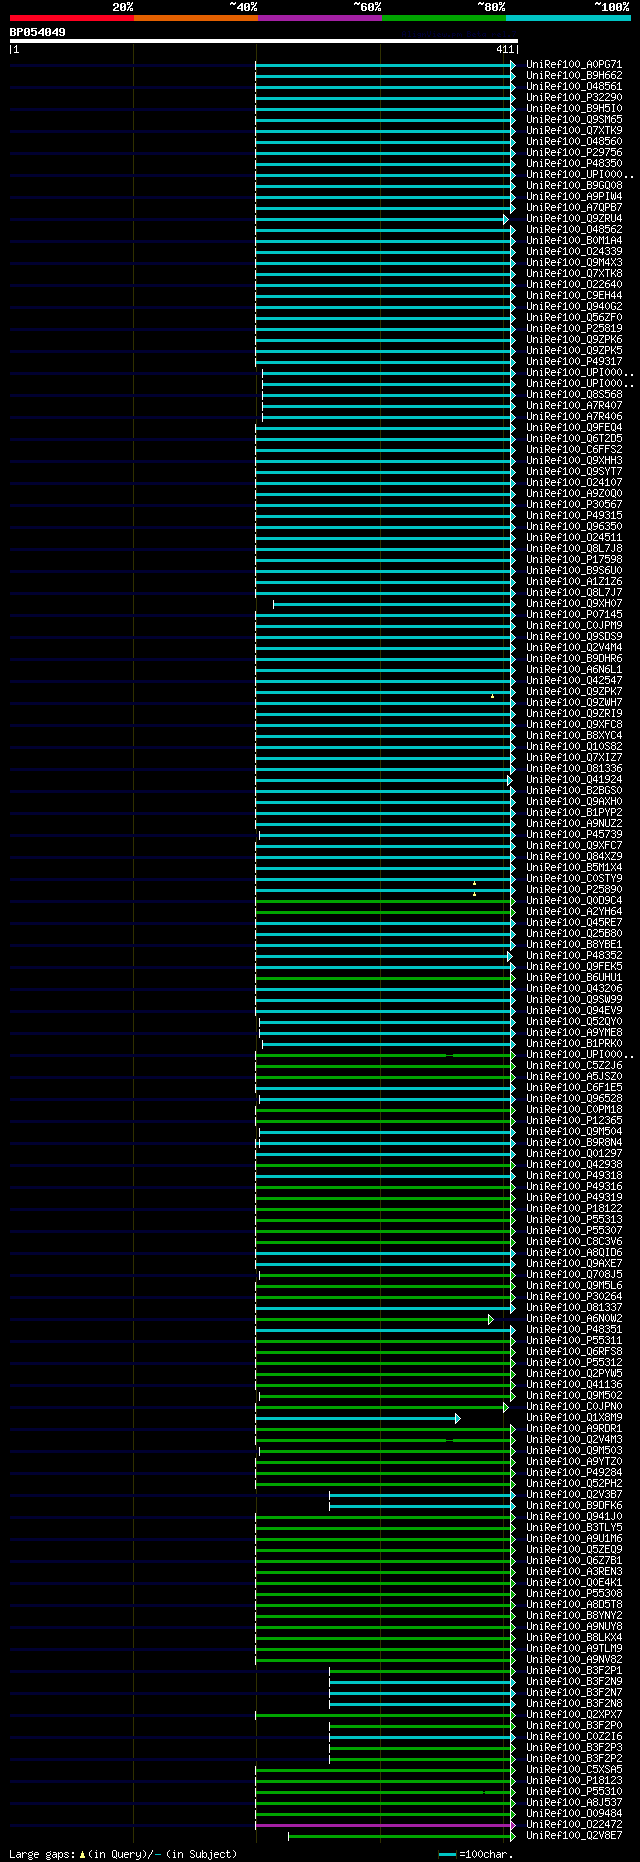Select hit UniRef100_Q42547
The height and width of the screenshot is (1862, 640).
574,681
